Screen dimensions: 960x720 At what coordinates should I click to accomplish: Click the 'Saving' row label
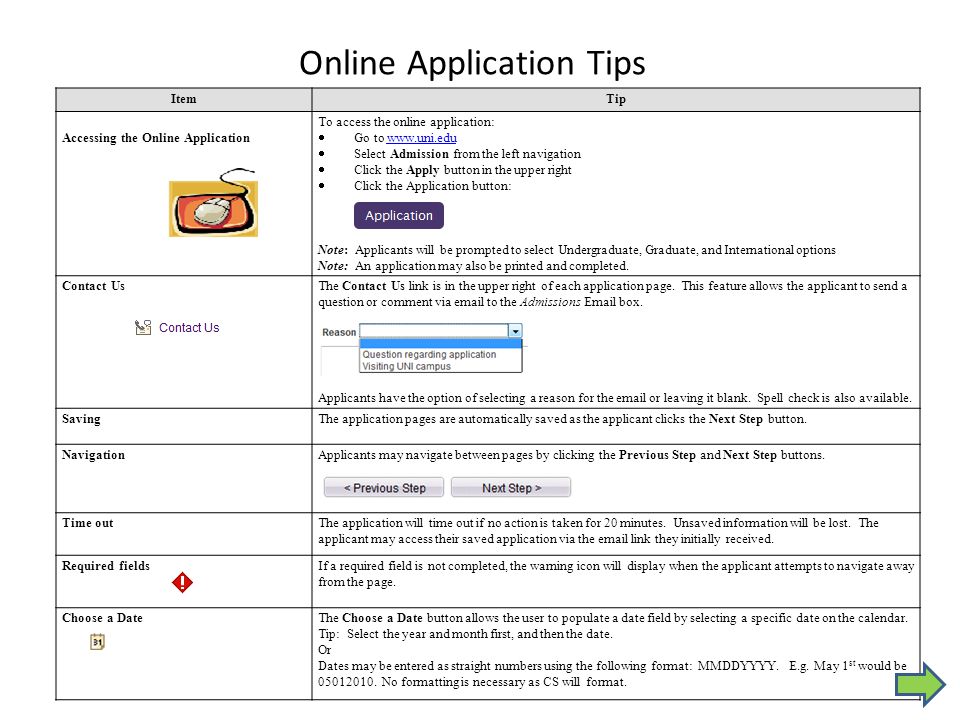(x=81, y=419)
